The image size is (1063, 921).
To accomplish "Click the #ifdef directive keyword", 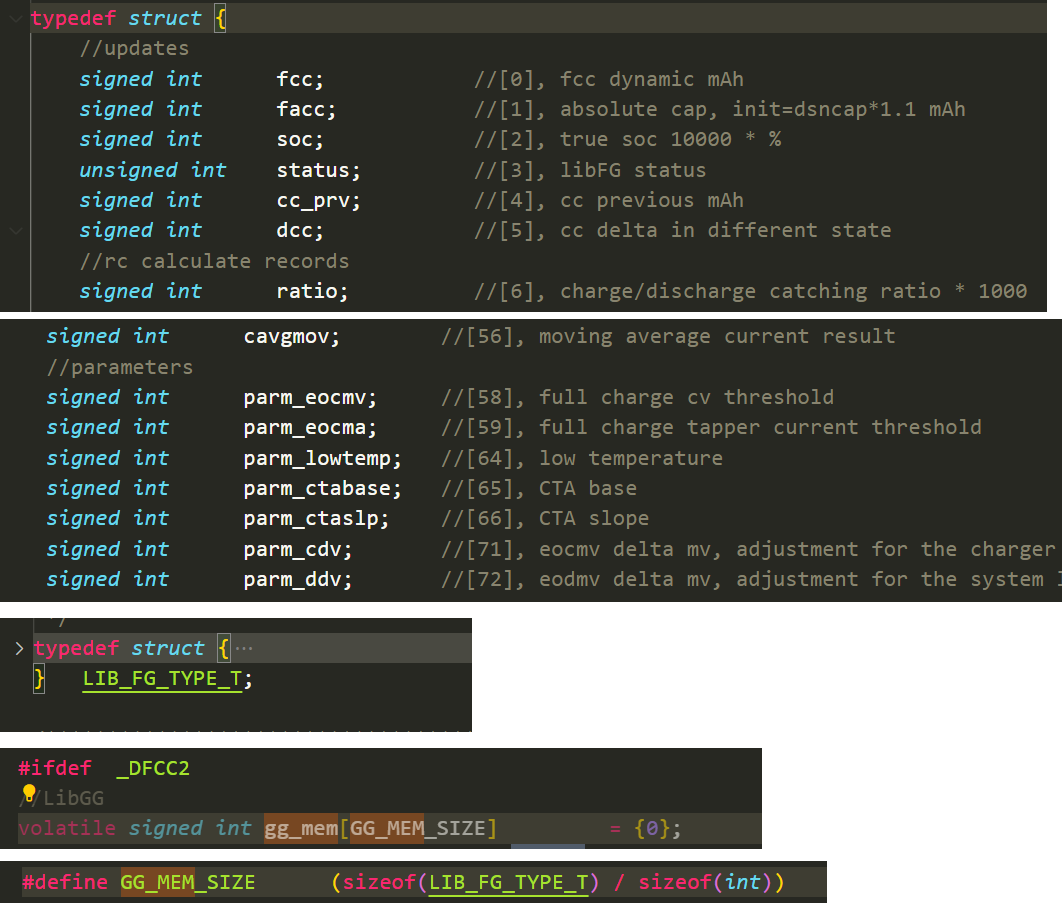I will point(55,768).
